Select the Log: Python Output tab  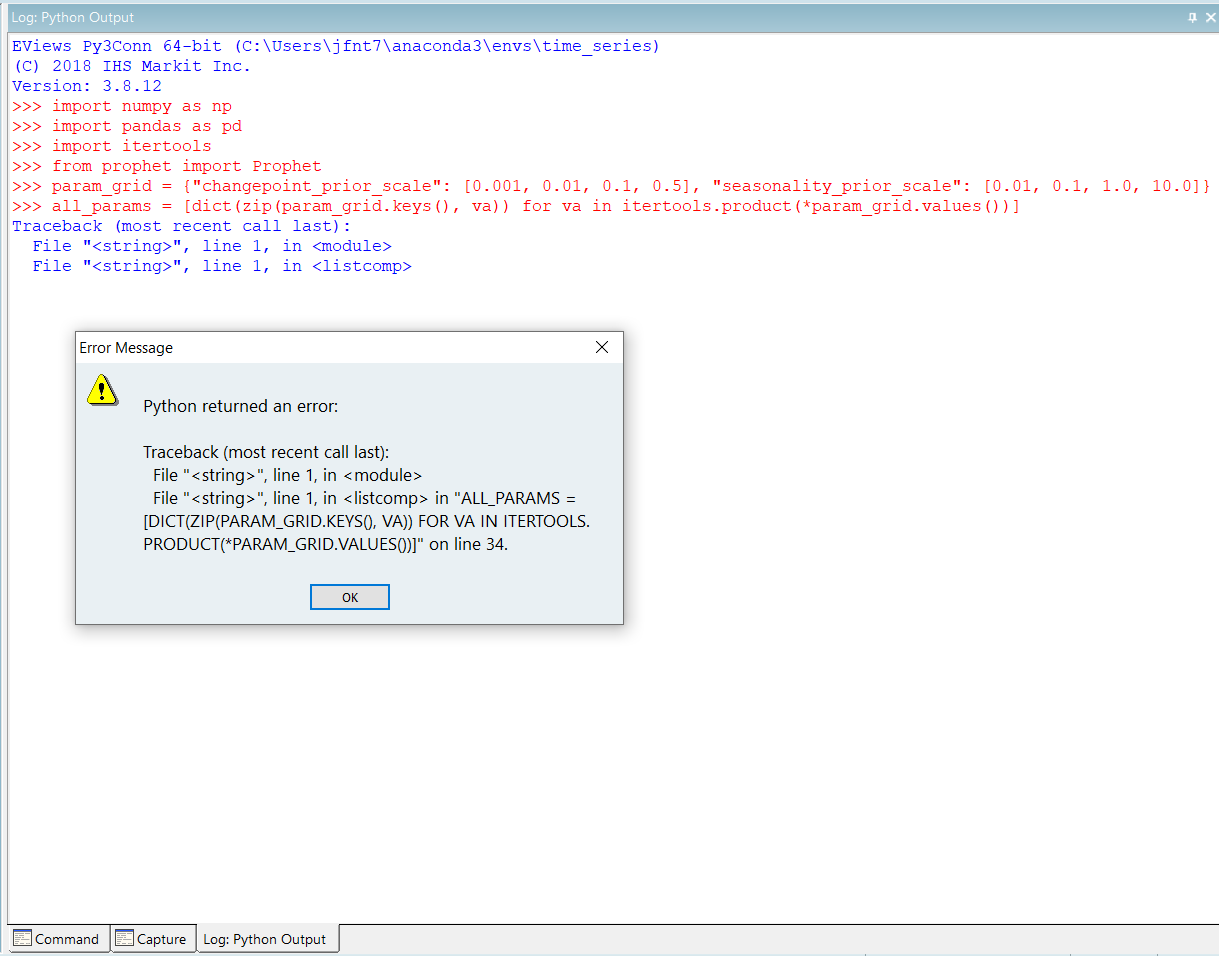[265, 939]
